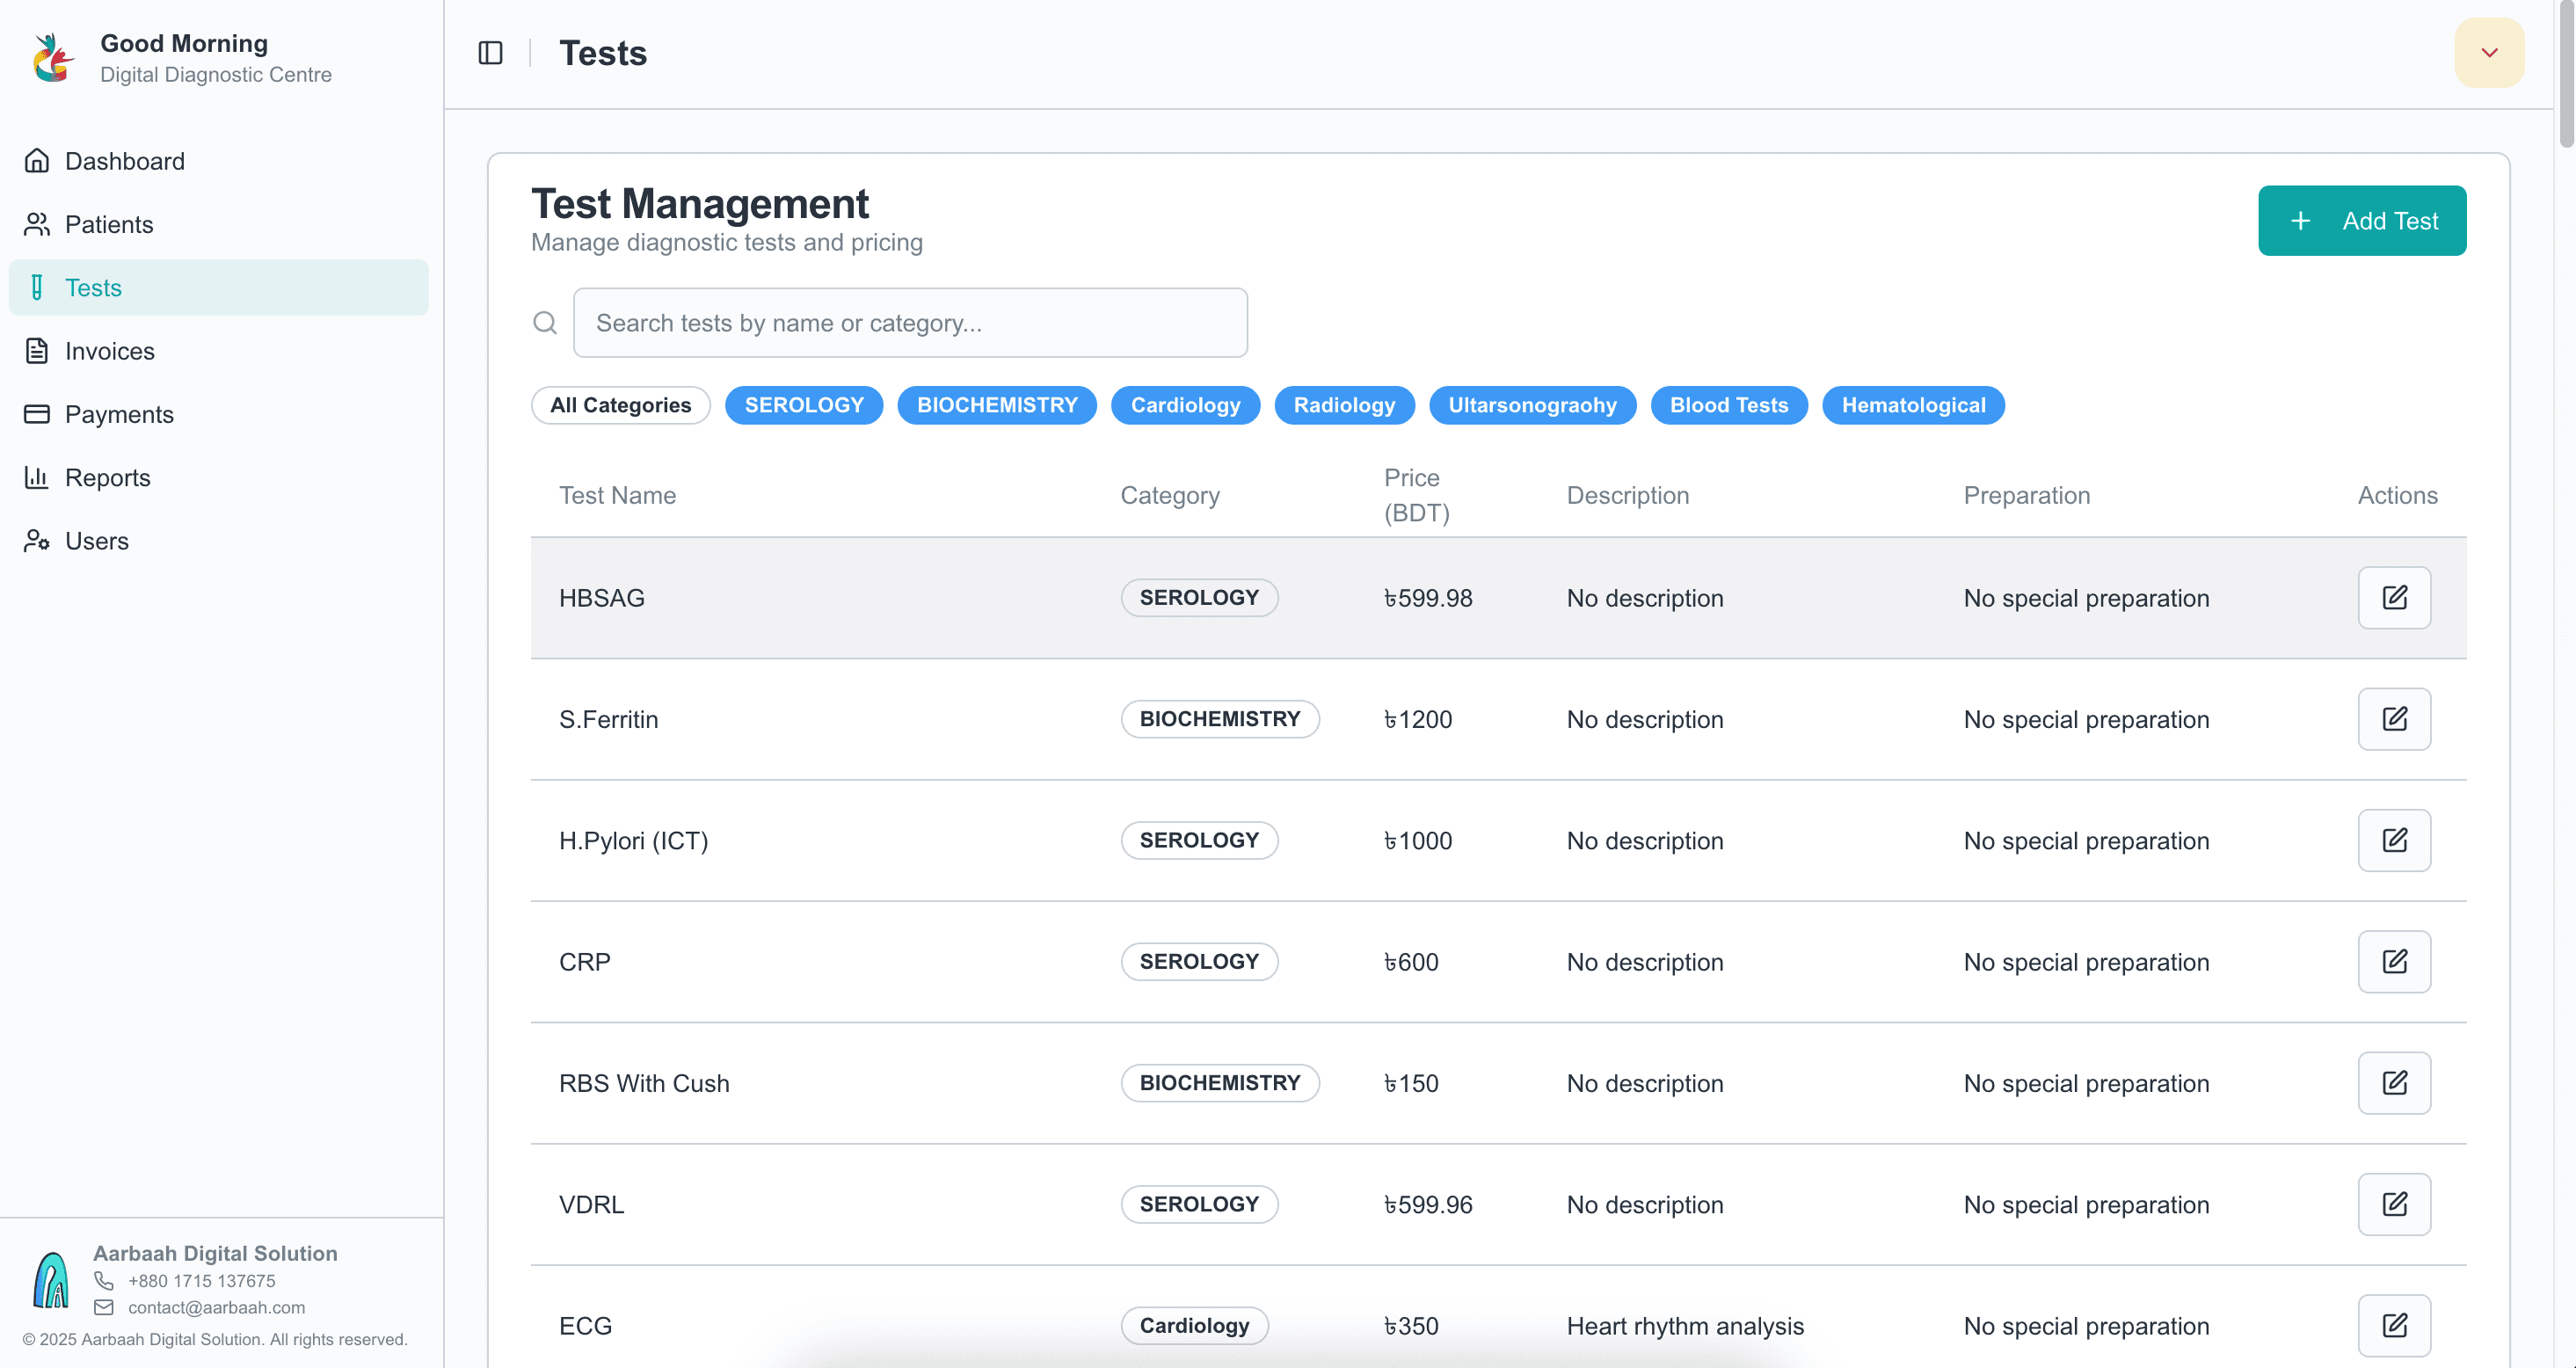This screenshot has height=1368, width=2576.
Task: Filter by Radiology category
Action: point(1344,405)
